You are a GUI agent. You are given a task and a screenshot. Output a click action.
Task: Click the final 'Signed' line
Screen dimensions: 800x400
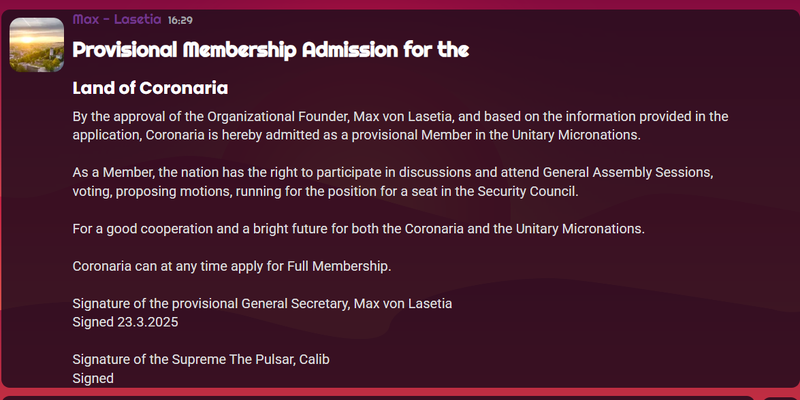(94, 378)
